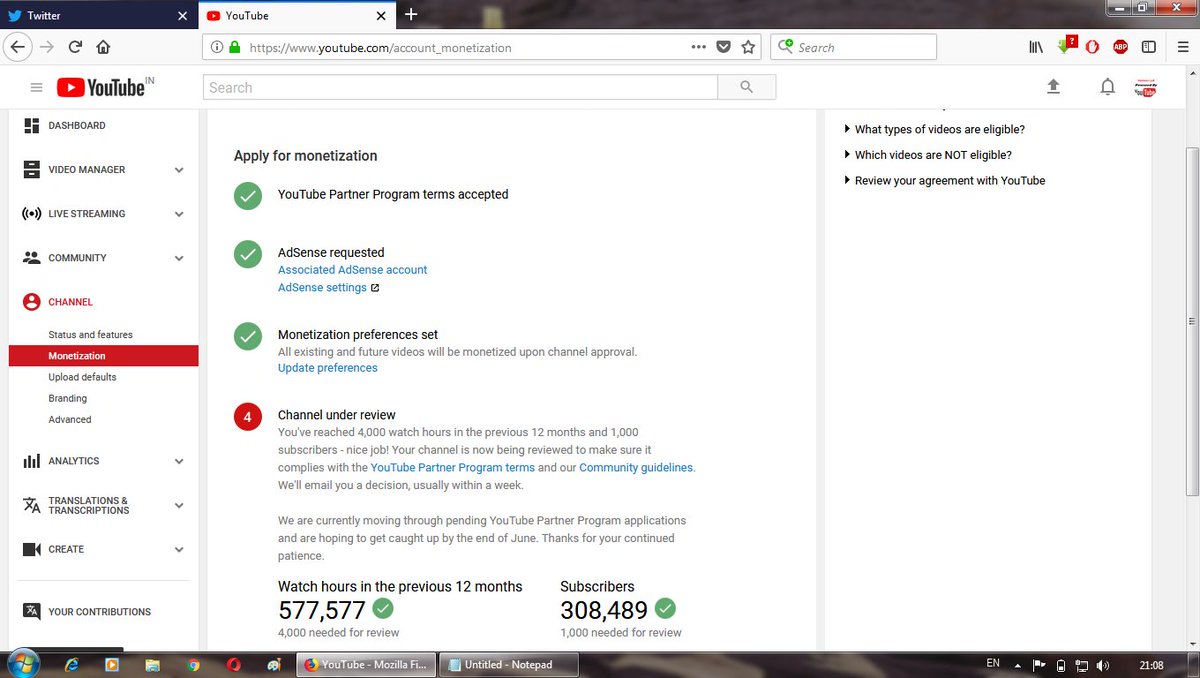1200x678 pixels.
Task: Show hidden tray icons arrow
Action: 1019,665
